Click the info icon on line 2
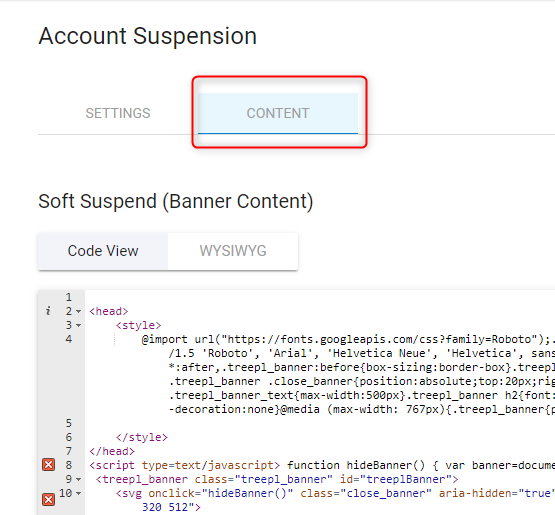 pyautogui.click(x=48, y=311)
